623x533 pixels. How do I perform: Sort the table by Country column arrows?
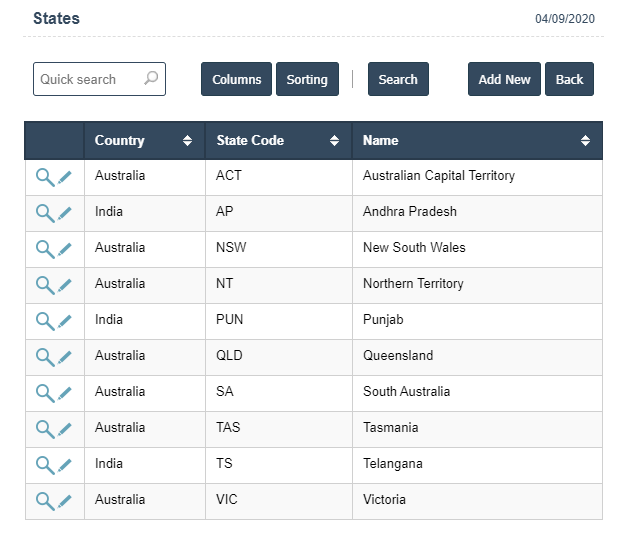click(x=187, y=141)
